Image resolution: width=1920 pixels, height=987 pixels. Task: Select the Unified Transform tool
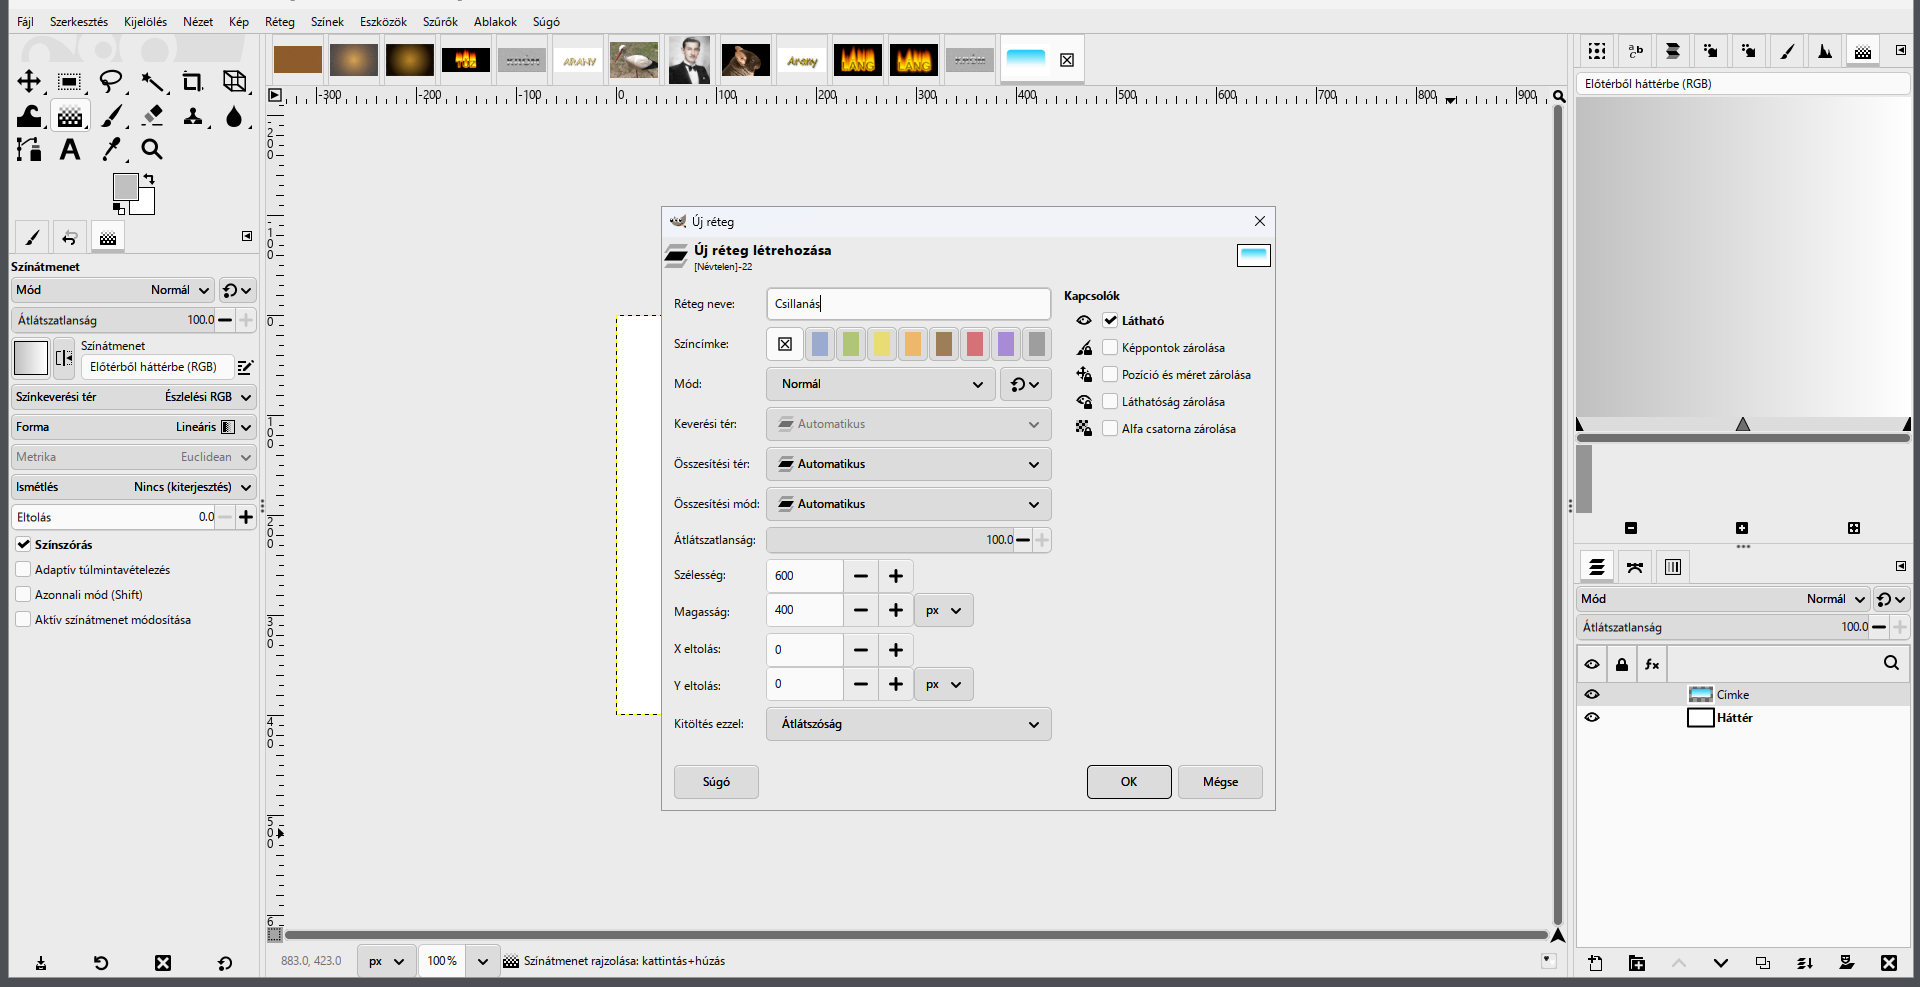pyautogui.click(x=235, y=82)
